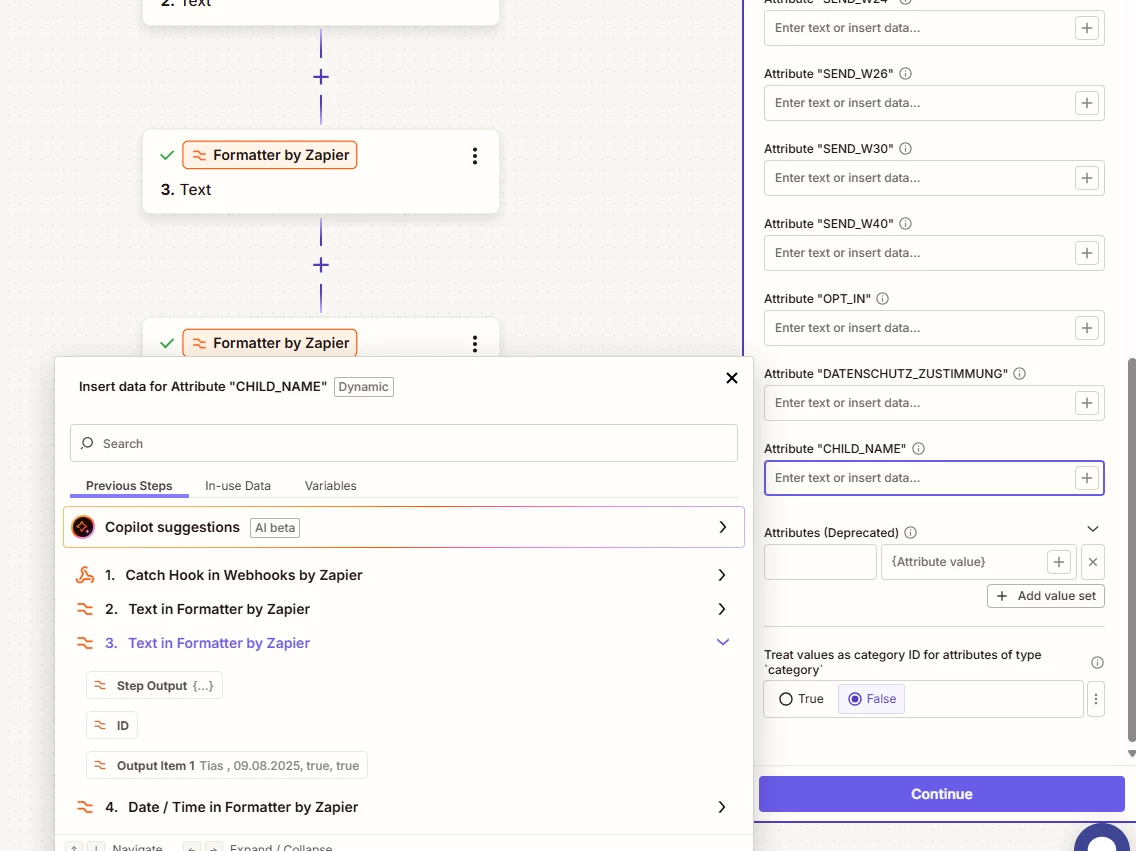This screenshot has width=1136, height=851.
Task: Open three-dot menu on step 3 Text card
Action: (x=475, y=156)
